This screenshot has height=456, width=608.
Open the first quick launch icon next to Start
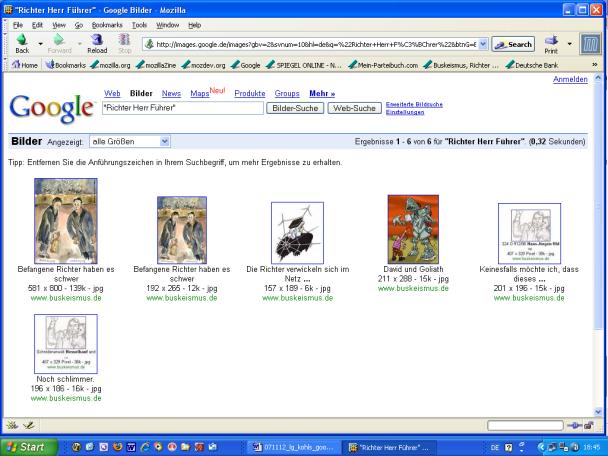point(76,447)
